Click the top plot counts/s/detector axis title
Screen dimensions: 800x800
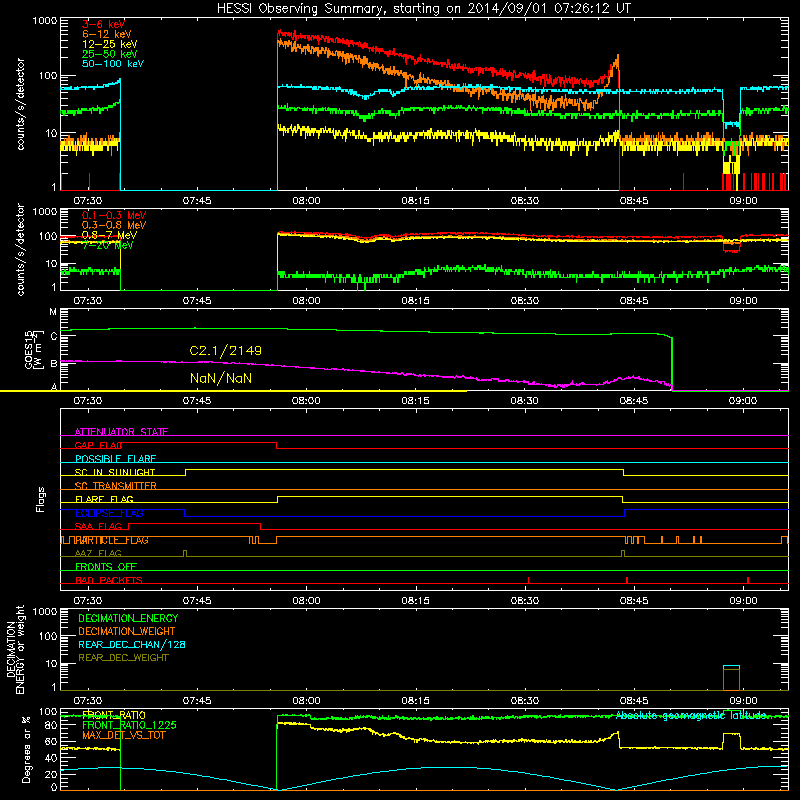[20, 104]
